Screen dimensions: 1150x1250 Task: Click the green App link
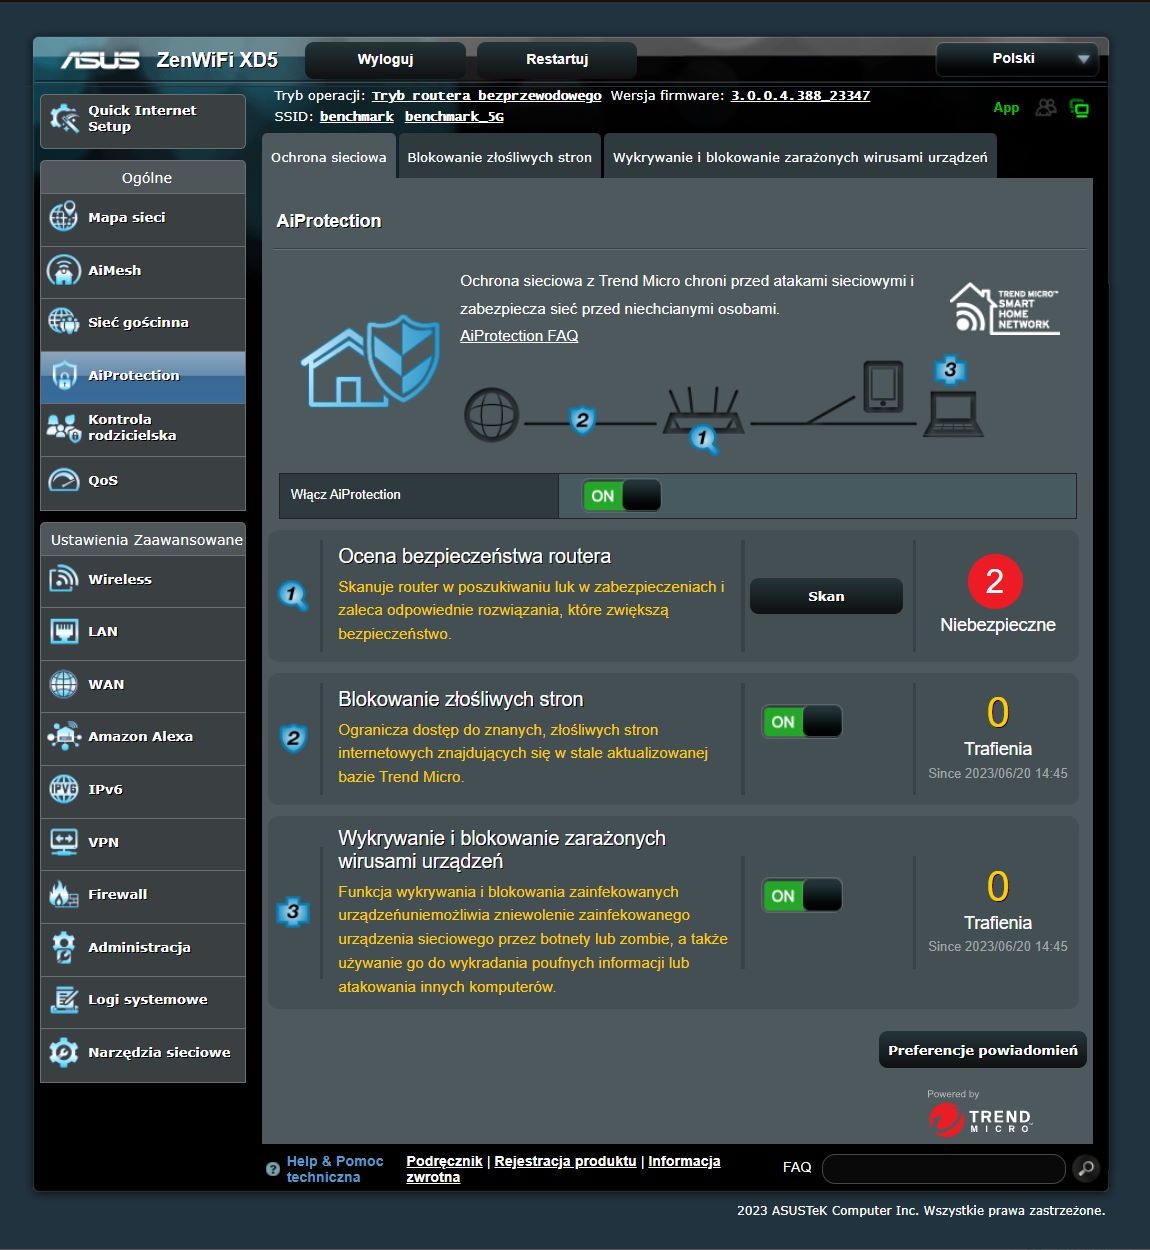tap(1006, 108)
